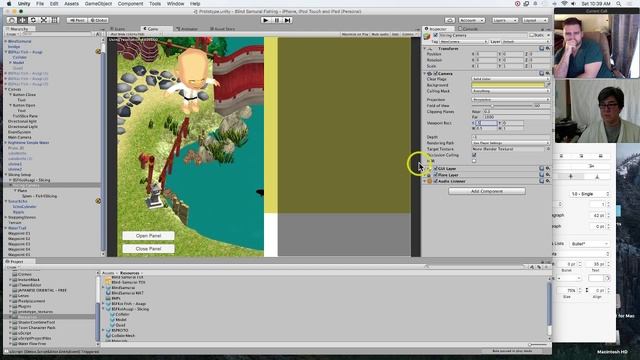
Task: Open the GUI Layer gear menu
Action: click(548, 168)
